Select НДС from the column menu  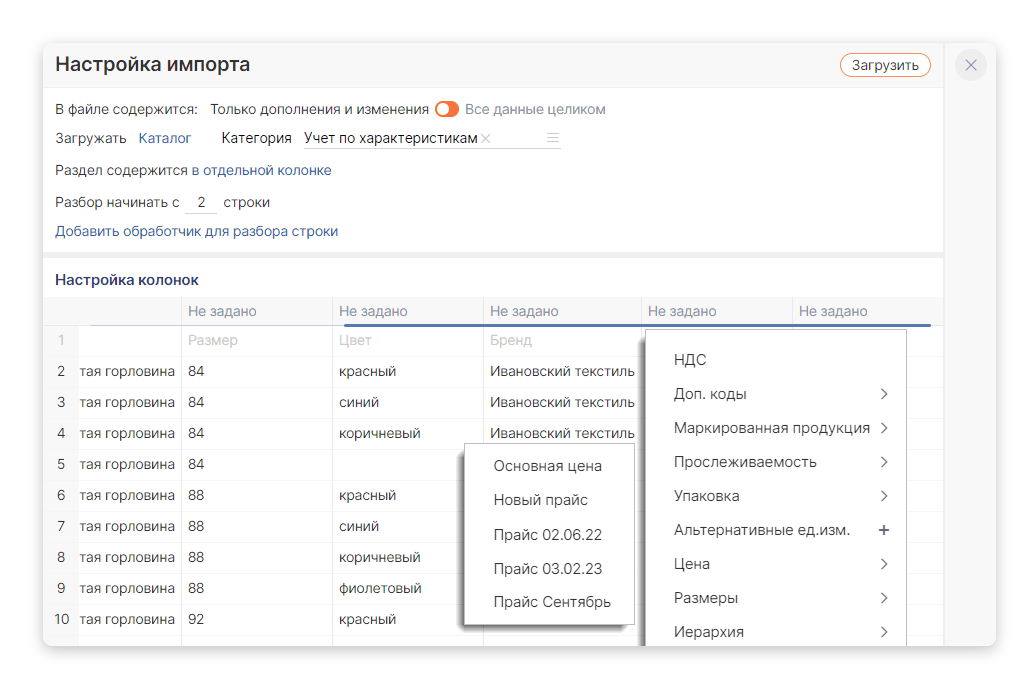tap(690, 360)
